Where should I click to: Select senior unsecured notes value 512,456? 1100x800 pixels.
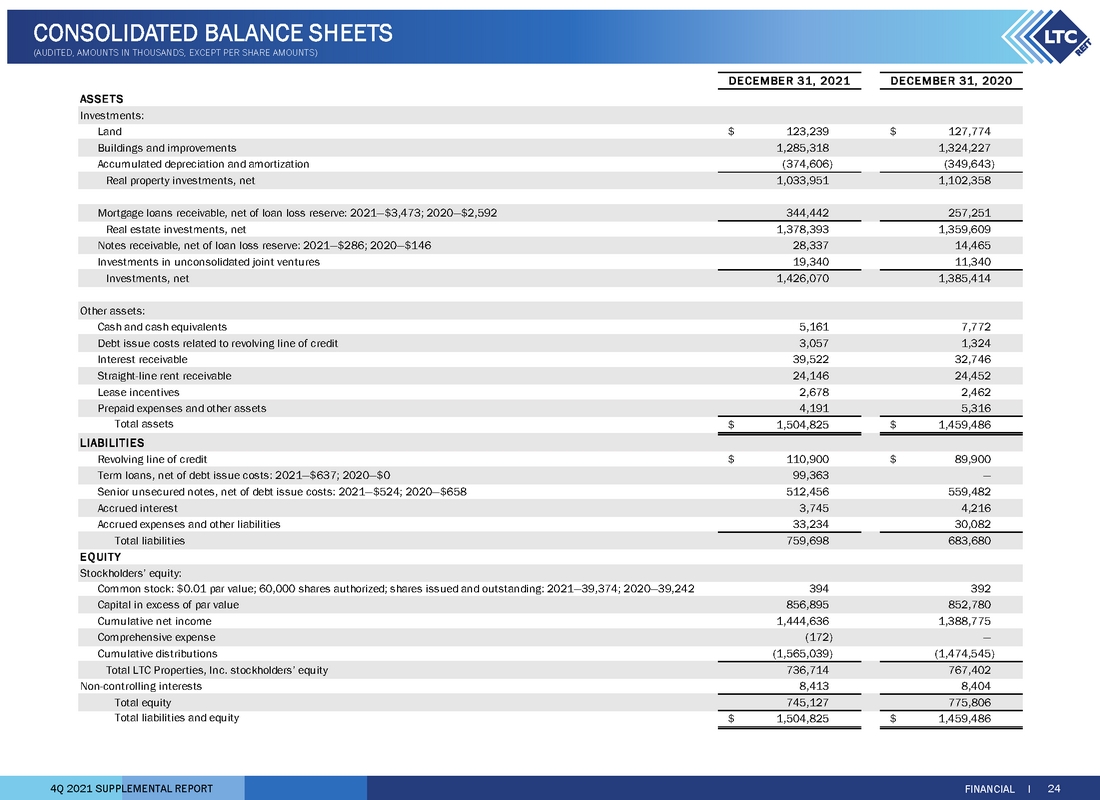click(x=807, y=492)
